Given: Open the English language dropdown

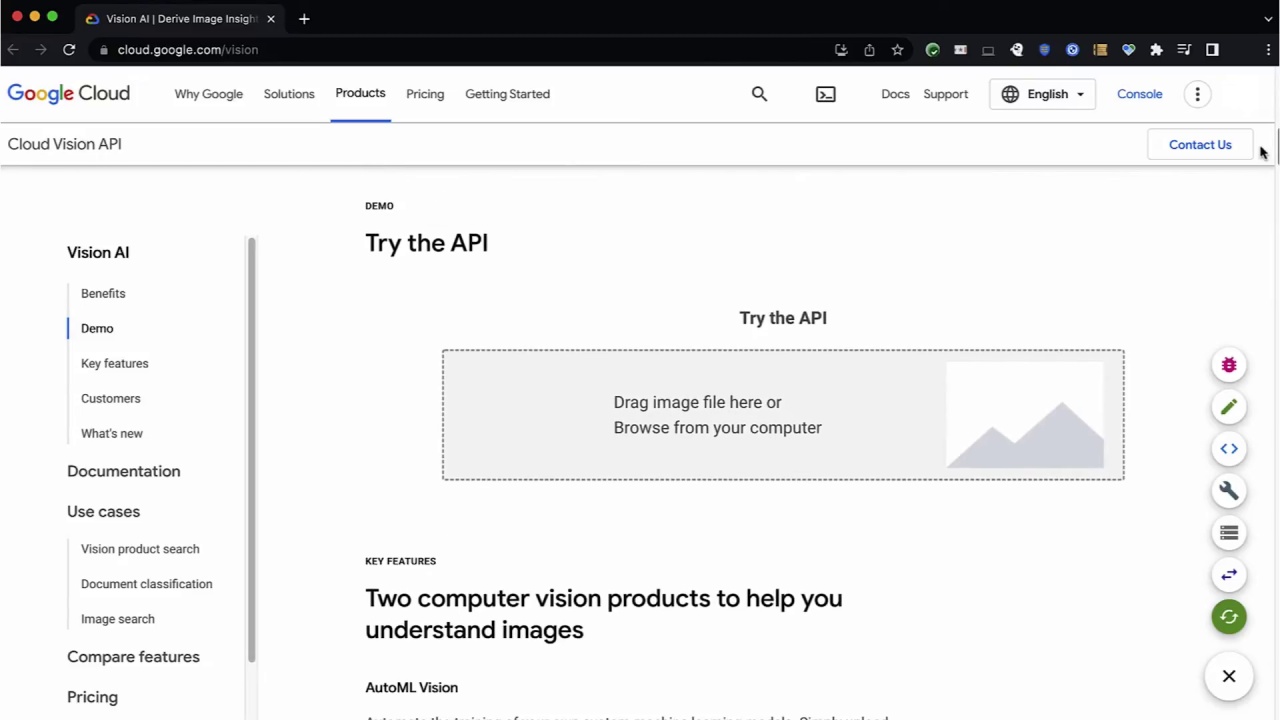Looking at the screenshot, I should (1043, 93).
